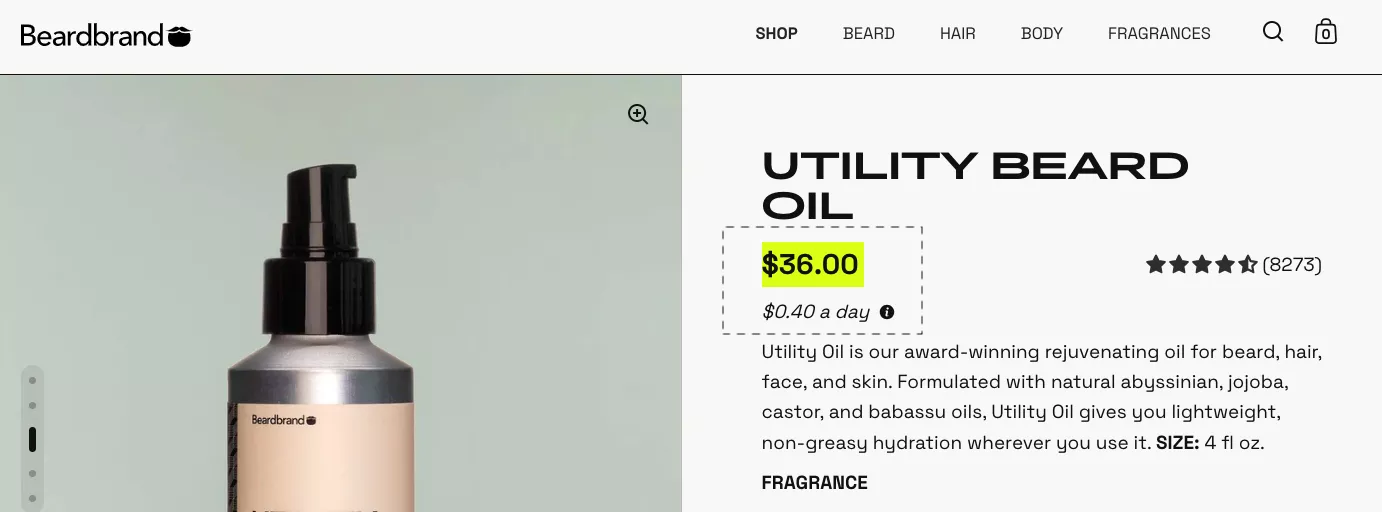Select the second image gallery dot
The image size is (1382, 512).
33,405
